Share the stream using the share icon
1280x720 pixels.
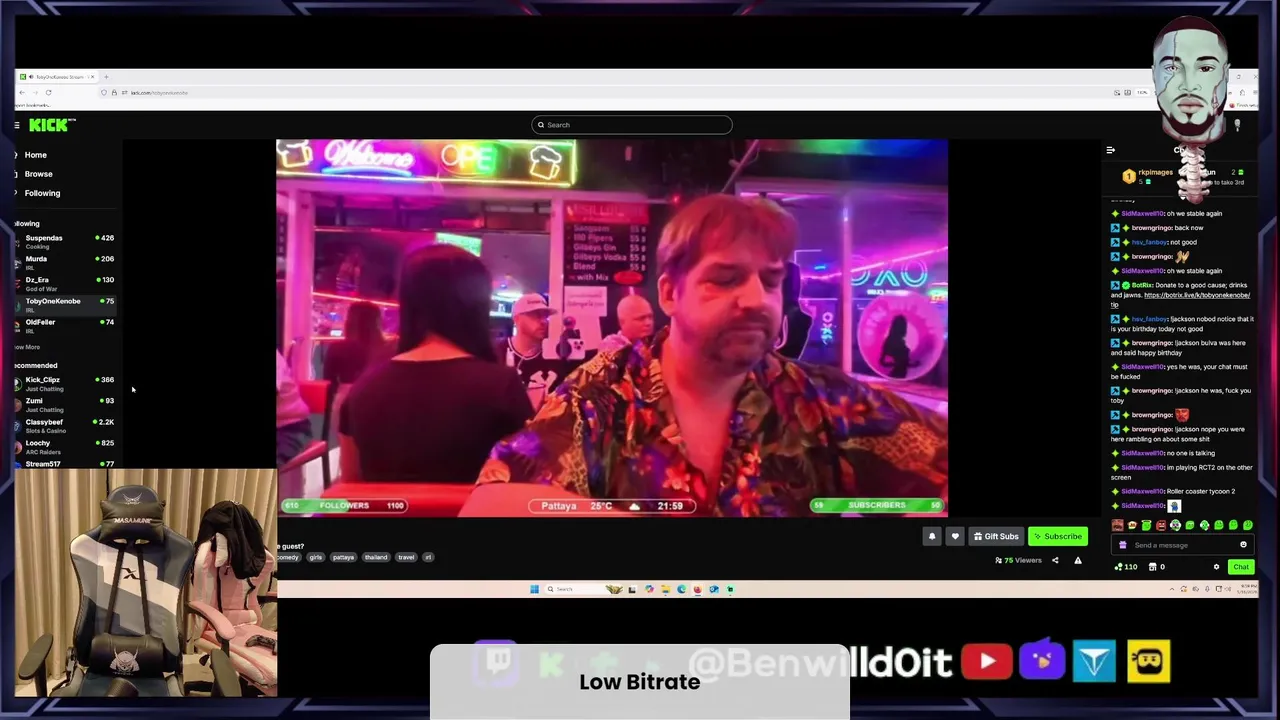click(1055, 561)
